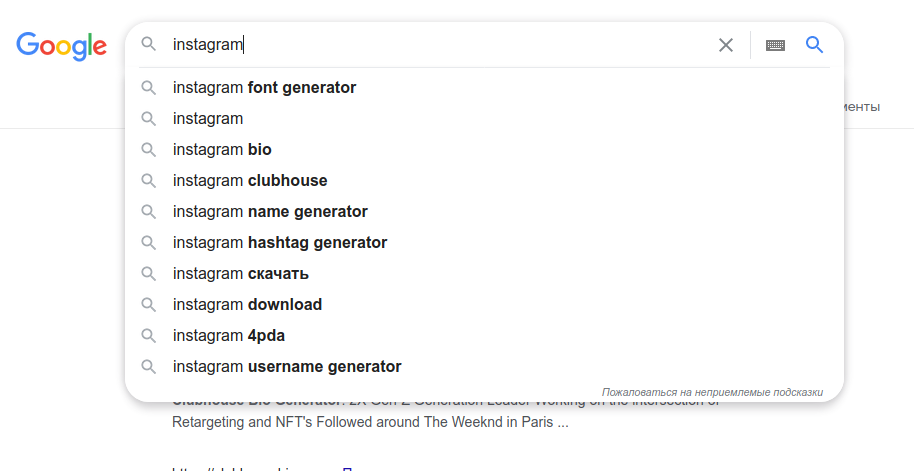Click the blue search magnifier button
The width and height of the screenshot is (914, 471).
click(x=815, y=45)
